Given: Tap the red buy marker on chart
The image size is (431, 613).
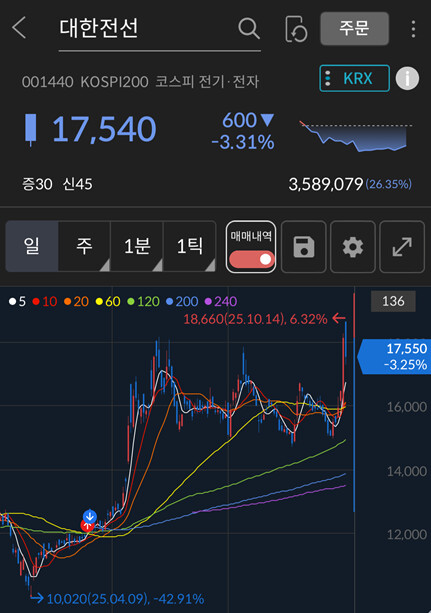Looking at the screenshot, I should click(87, 526).
